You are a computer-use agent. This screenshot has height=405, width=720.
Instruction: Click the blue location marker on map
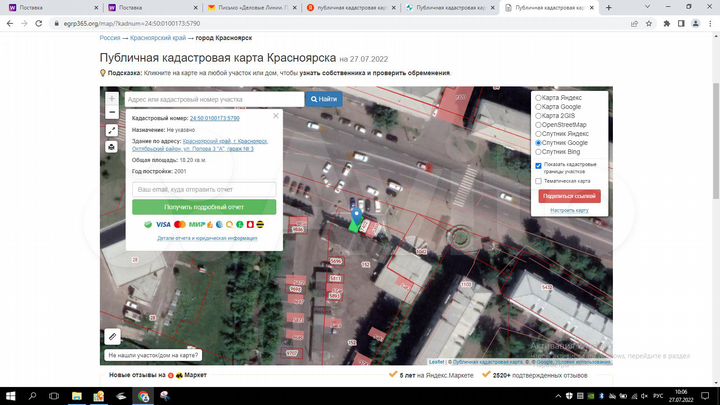pyautogui.click(x=357, y=216)
